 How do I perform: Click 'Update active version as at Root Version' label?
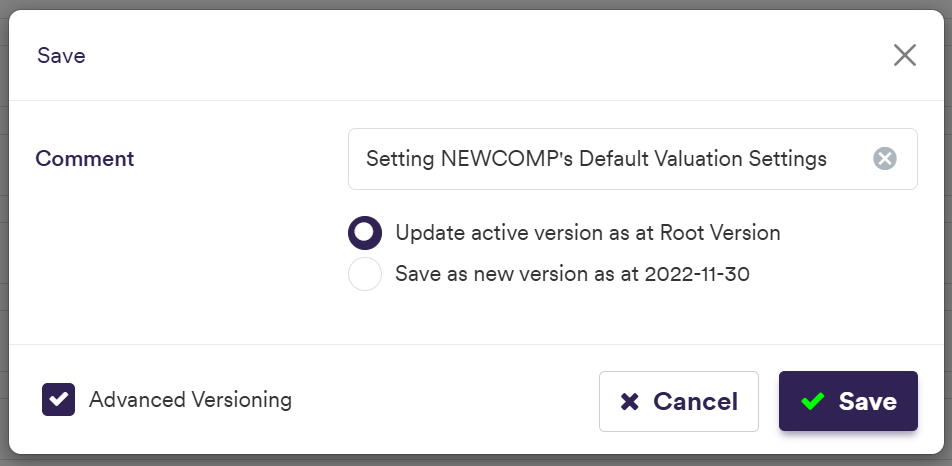point(587,233)
